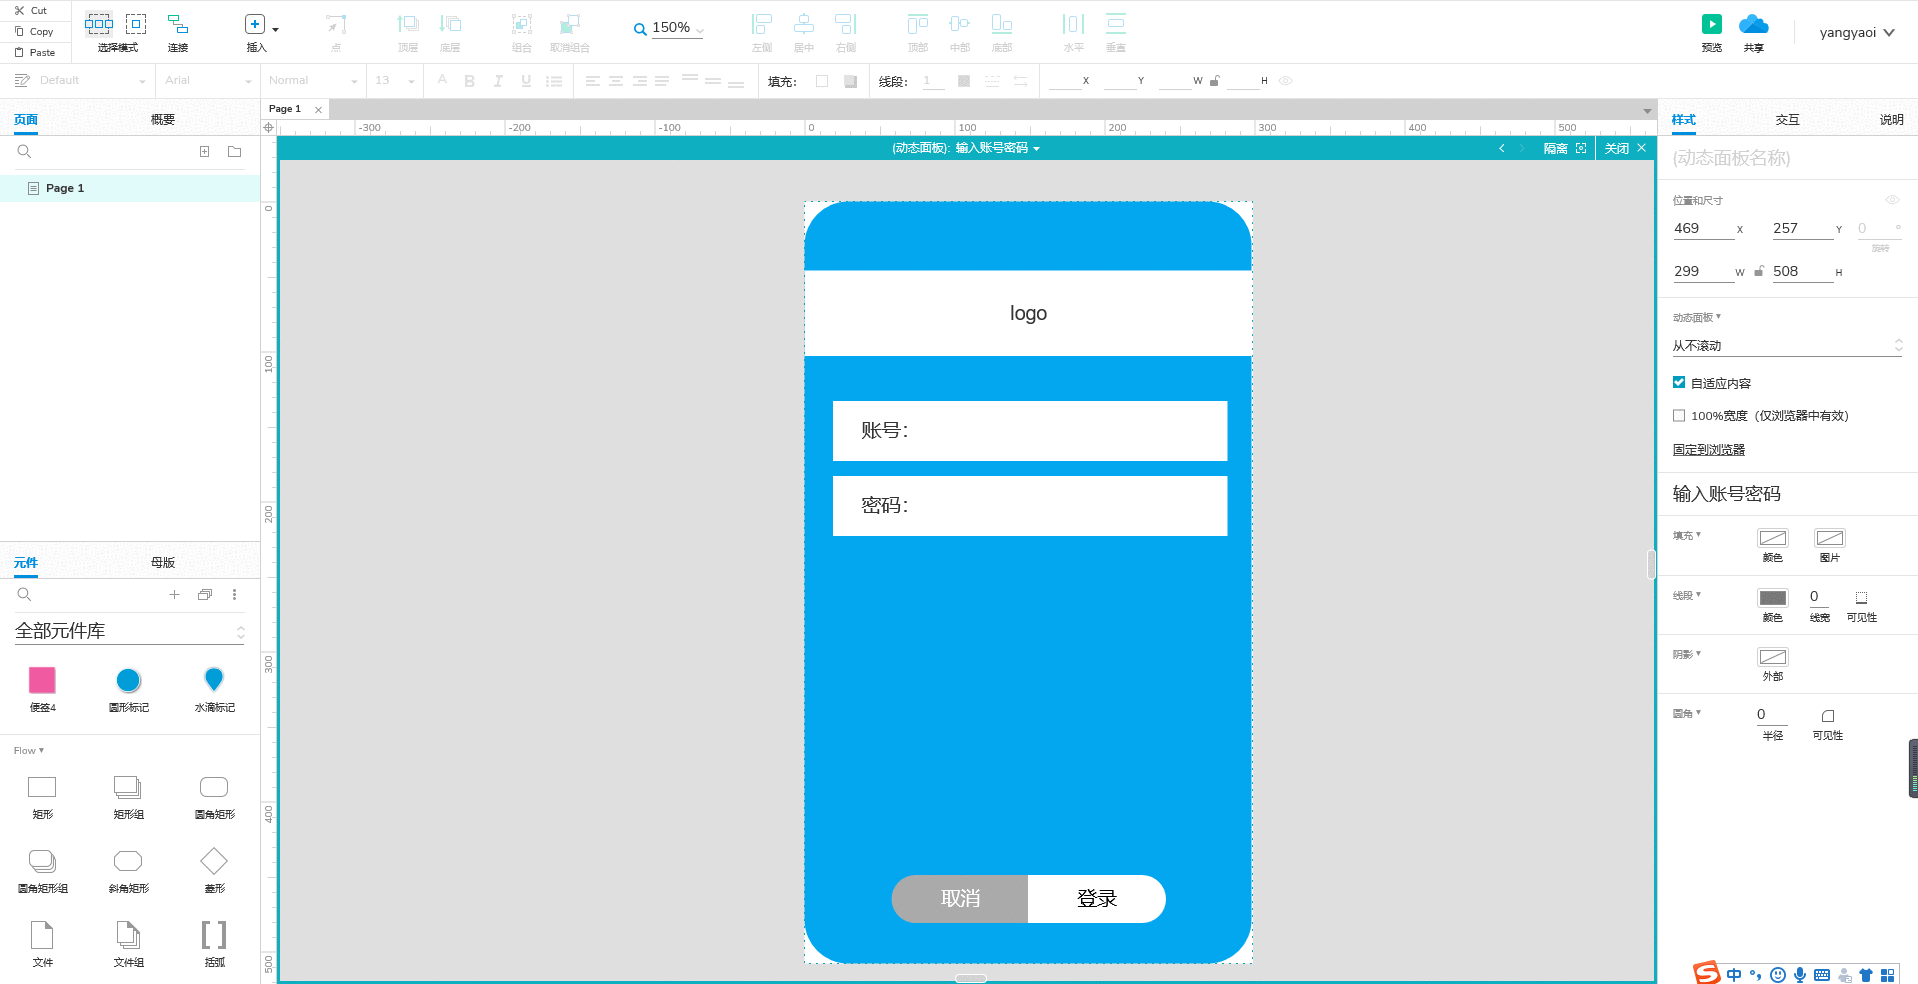Click the 左侧 align left icon
The image size is (1918, 984).
tap(762, 23)
